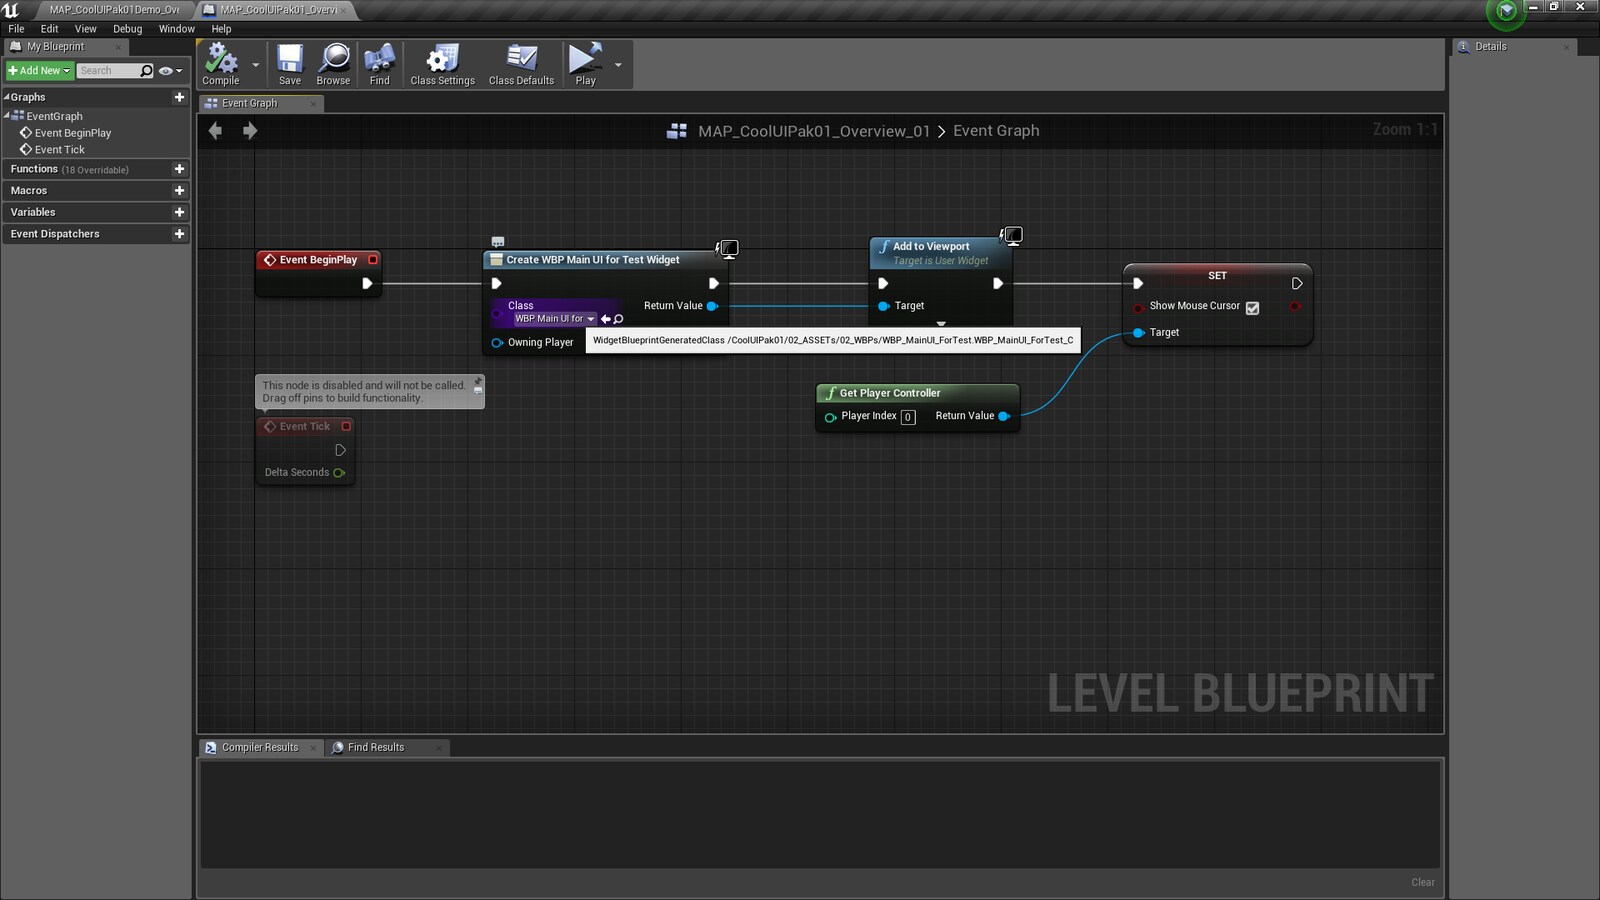Toggle the visibility filter eye in My Blueprint
Image resolution: width=1600 pixels, height=900 pixels.
coord(163,70)
